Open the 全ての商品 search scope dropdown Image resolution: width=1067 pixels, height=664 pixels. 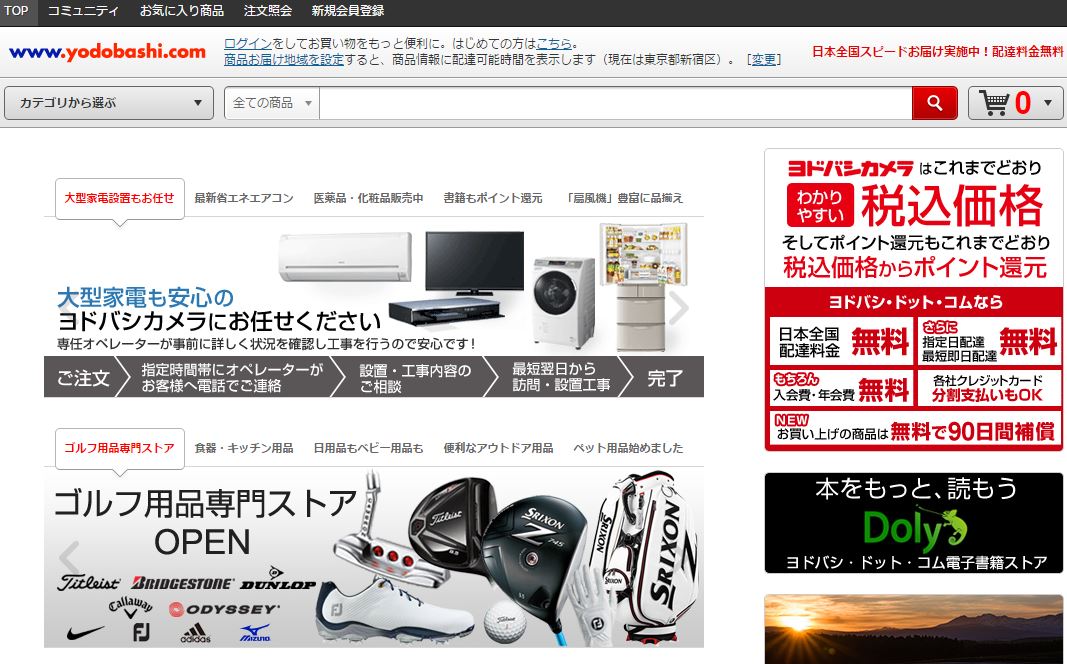272,103
